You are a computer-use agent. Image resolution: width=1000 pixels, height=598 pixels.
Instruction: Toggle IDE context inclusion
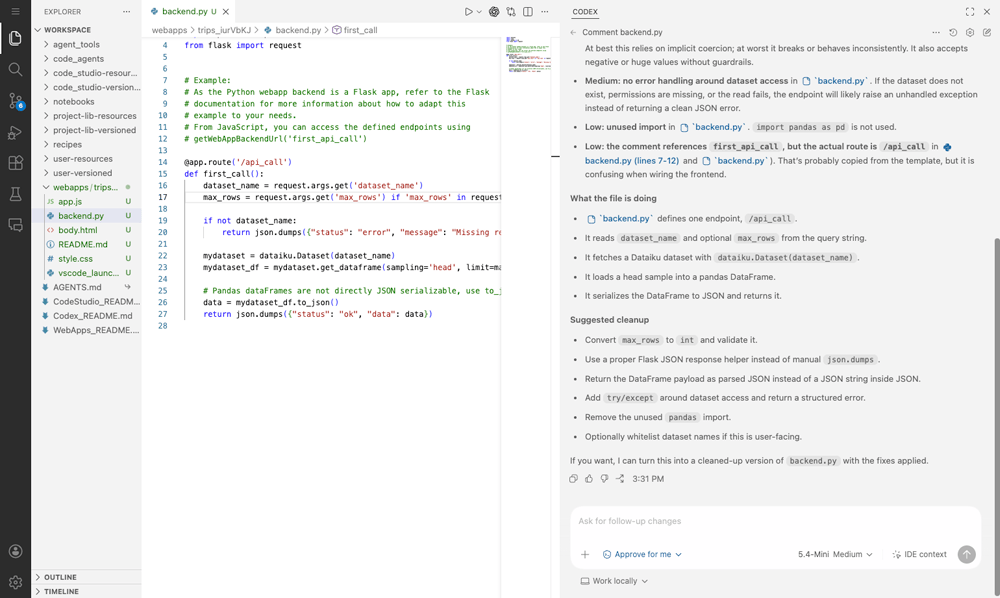(919, 554)
